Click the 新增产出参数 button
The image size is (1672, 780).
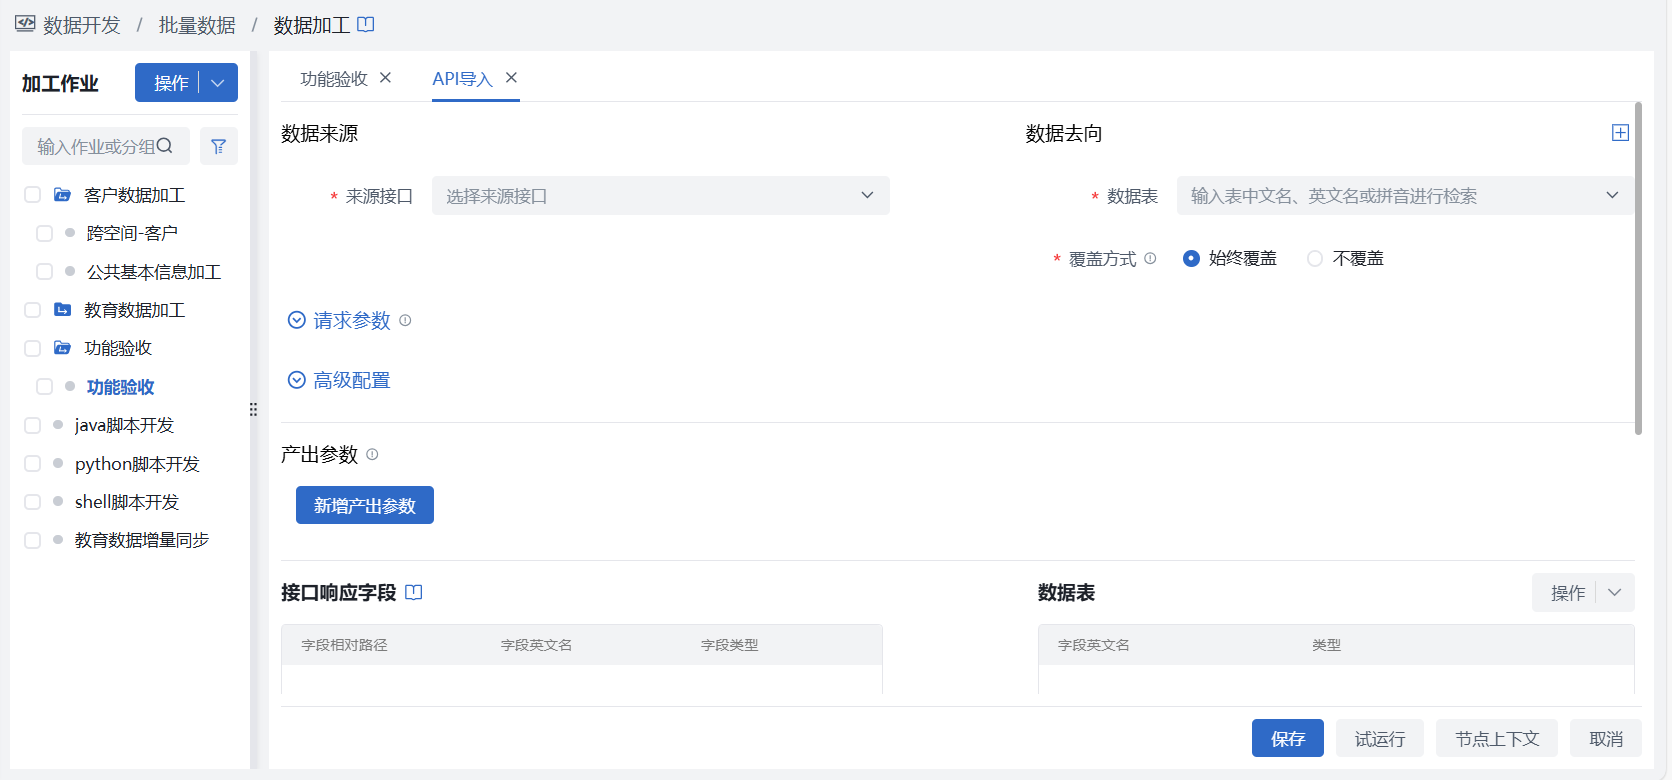click(x=364, y=505)
